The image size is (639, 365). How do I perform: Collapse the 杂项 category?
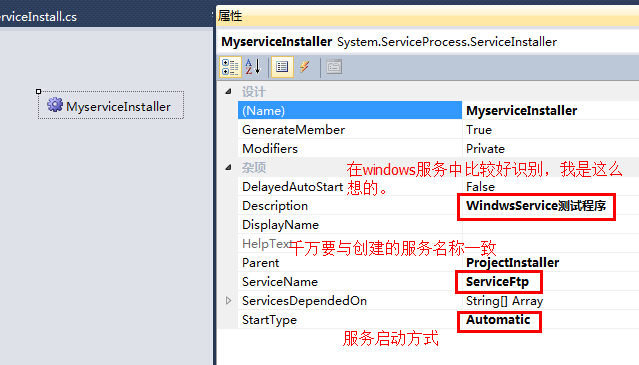click(x=228, y=167)
